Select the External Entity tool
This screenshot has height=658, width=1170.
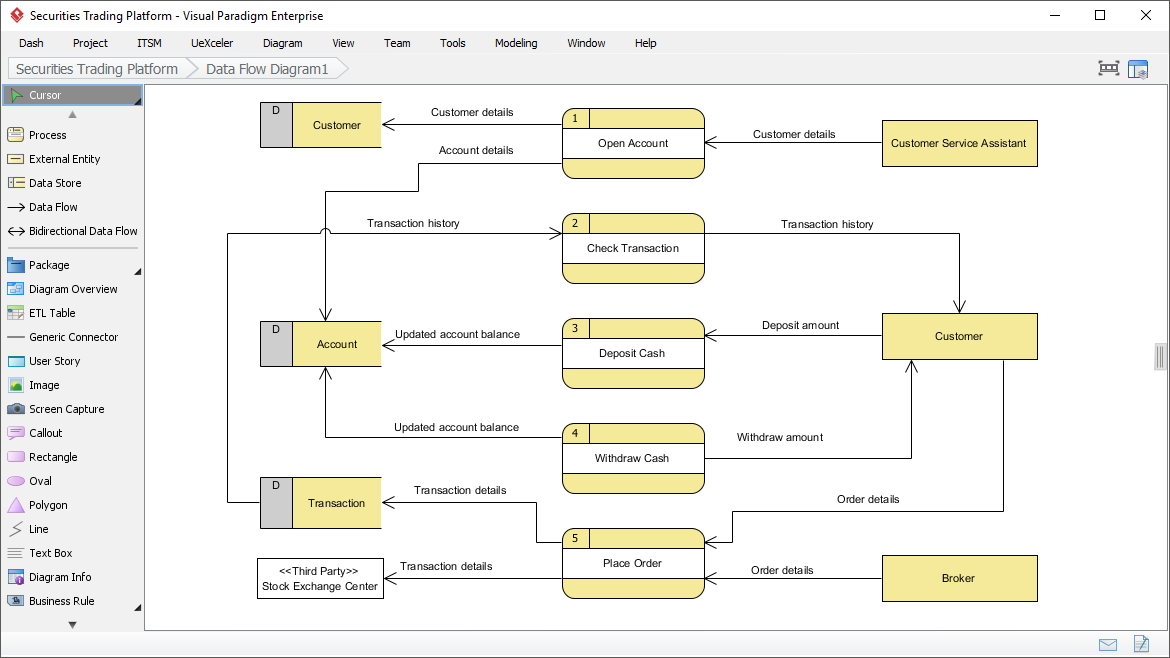click(x=60, y=159)
